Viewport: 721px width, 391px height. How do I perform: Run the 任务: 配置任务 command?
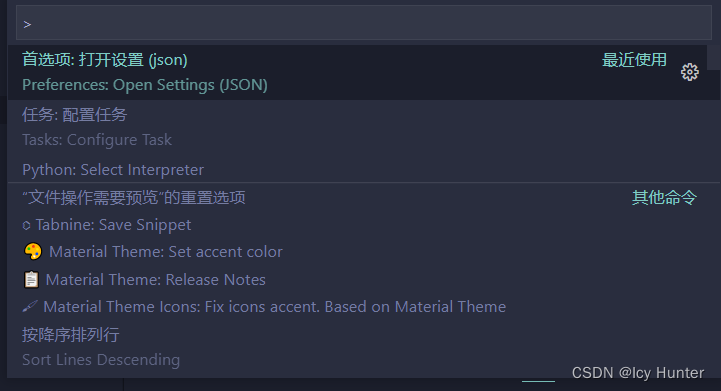tap(74, 115)
